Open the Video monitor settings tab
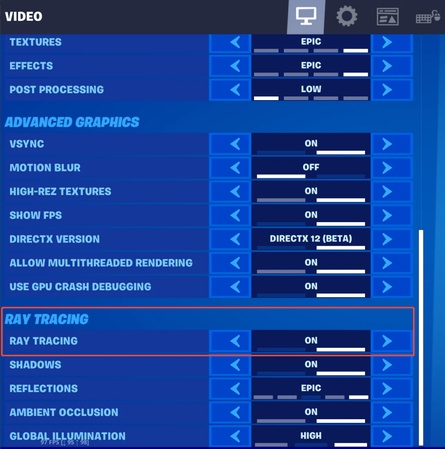This screenshot has height=449, width=445. click(306, 17)
